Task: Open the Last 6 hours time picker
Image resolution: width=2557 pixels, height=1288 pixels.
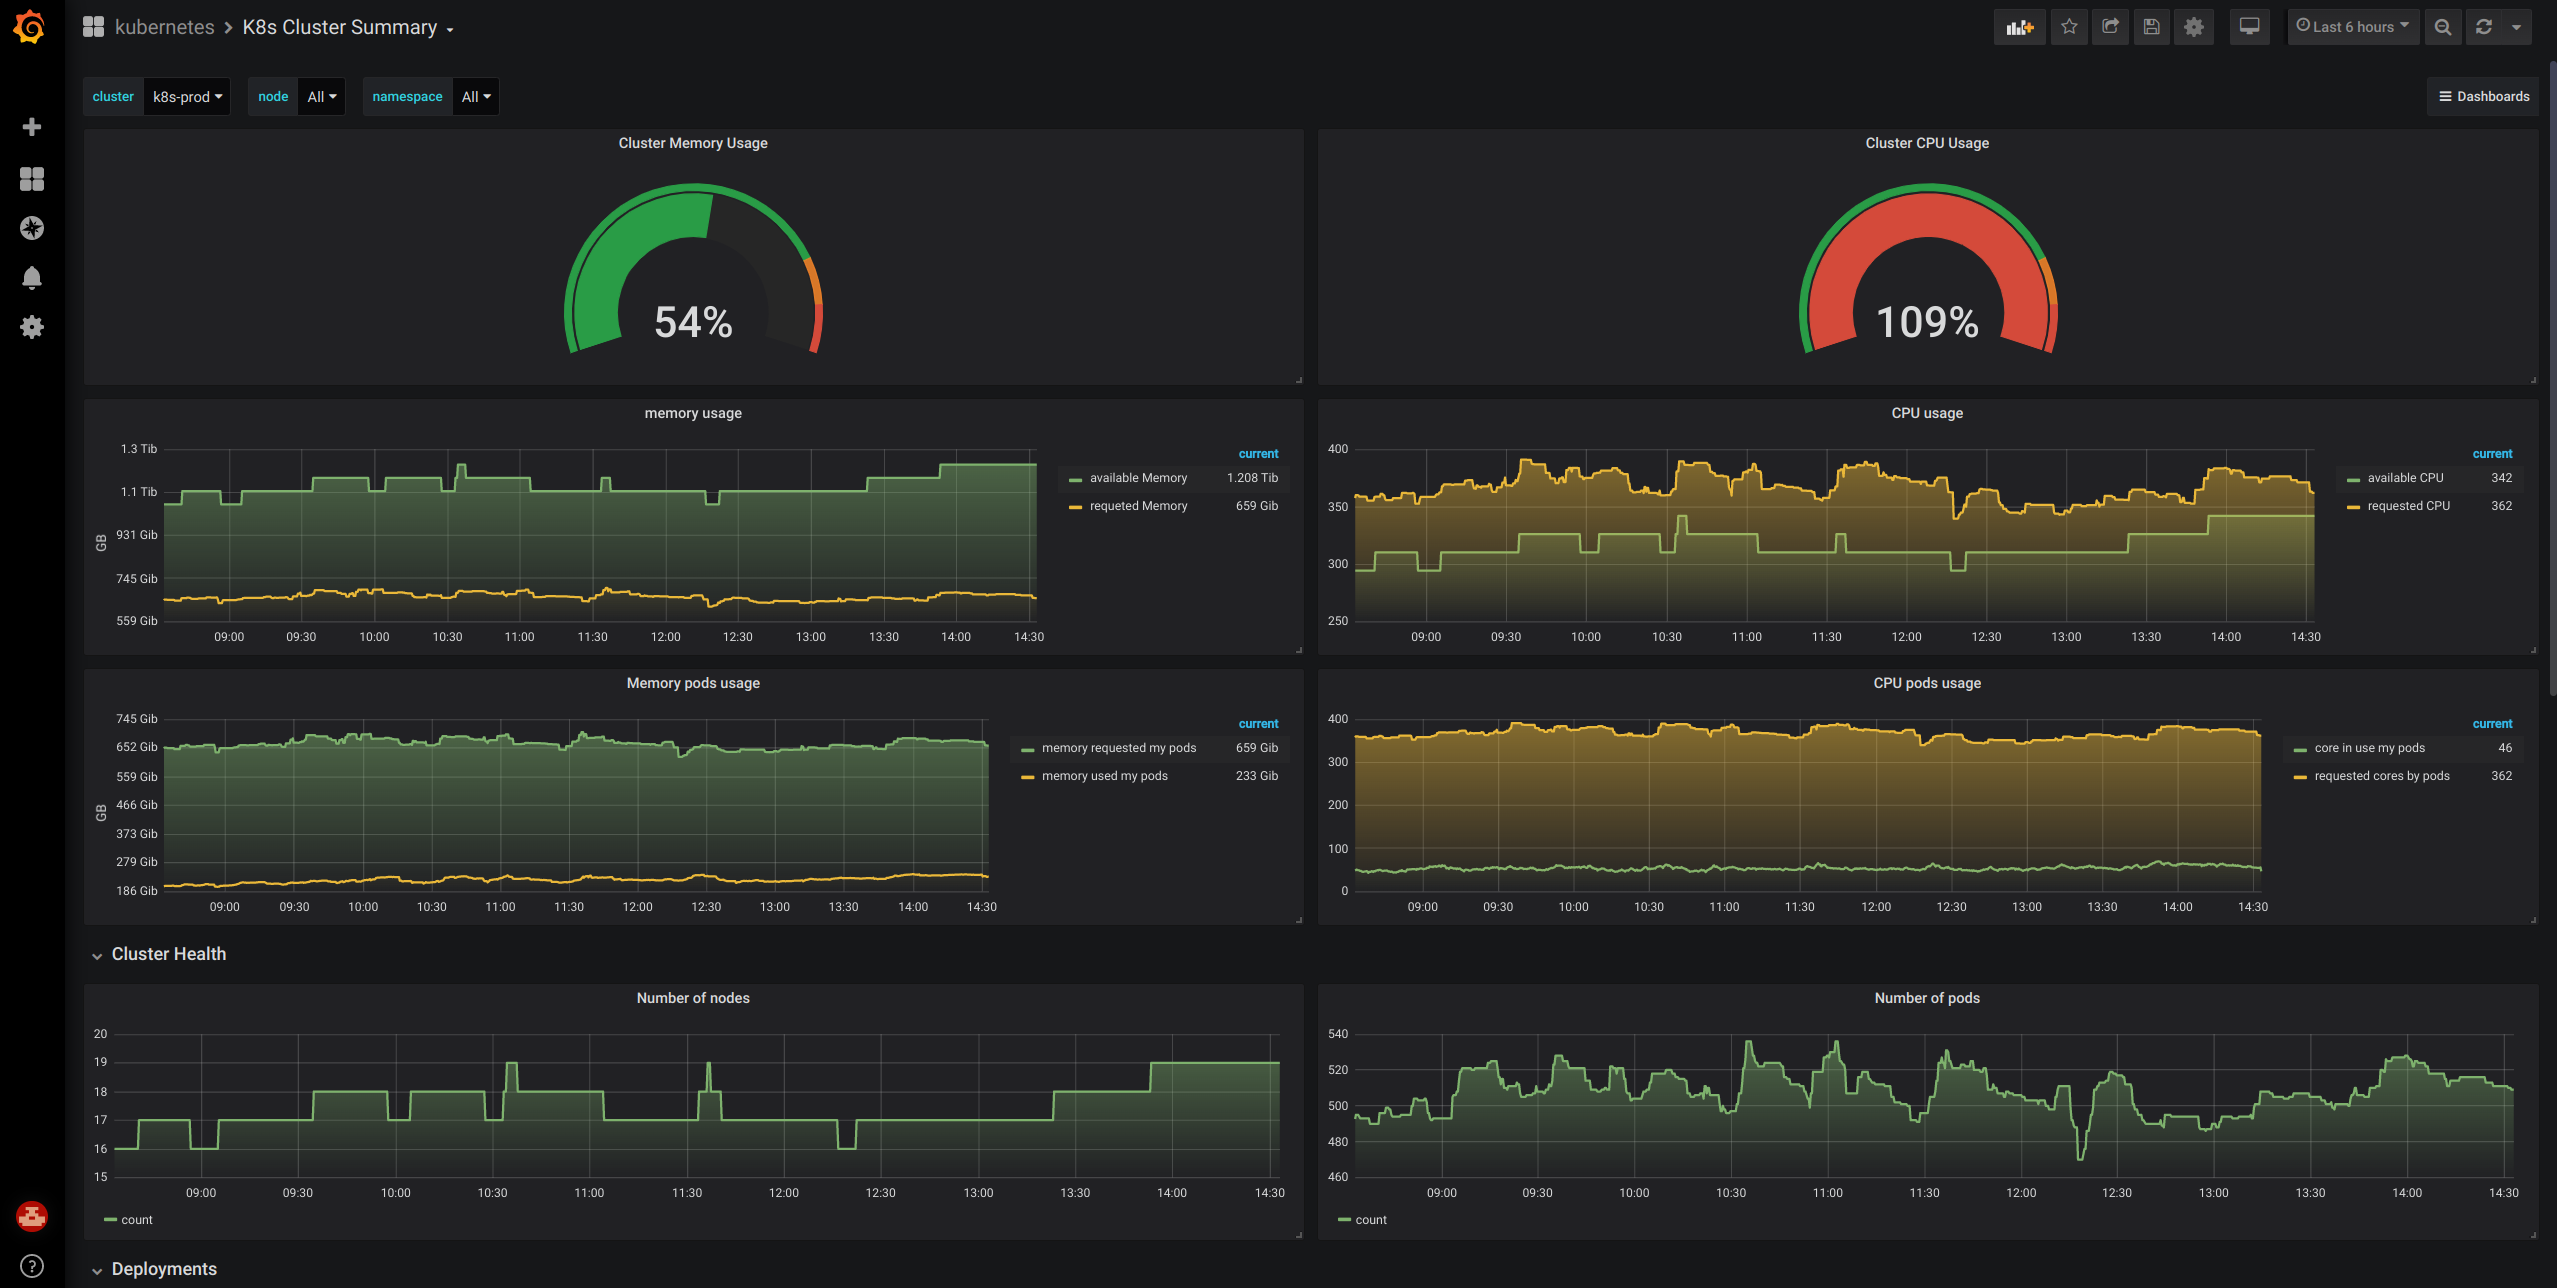Action: [2353, 27]
